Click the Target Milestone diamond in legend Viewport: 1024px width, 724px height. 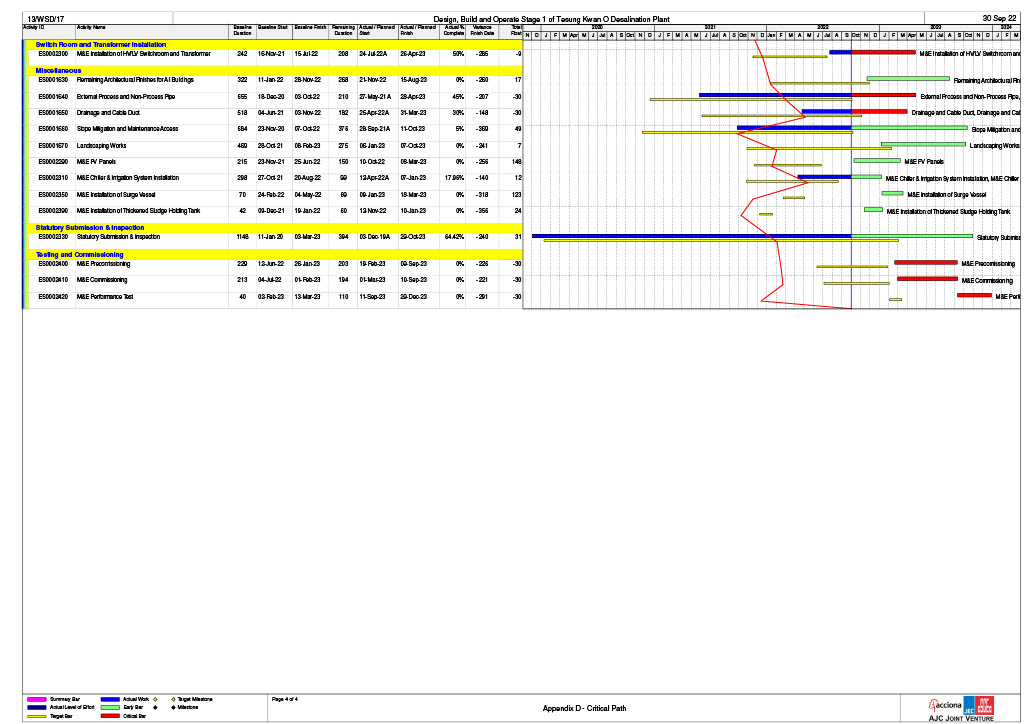pyautogui.click(x=171, y=698)
